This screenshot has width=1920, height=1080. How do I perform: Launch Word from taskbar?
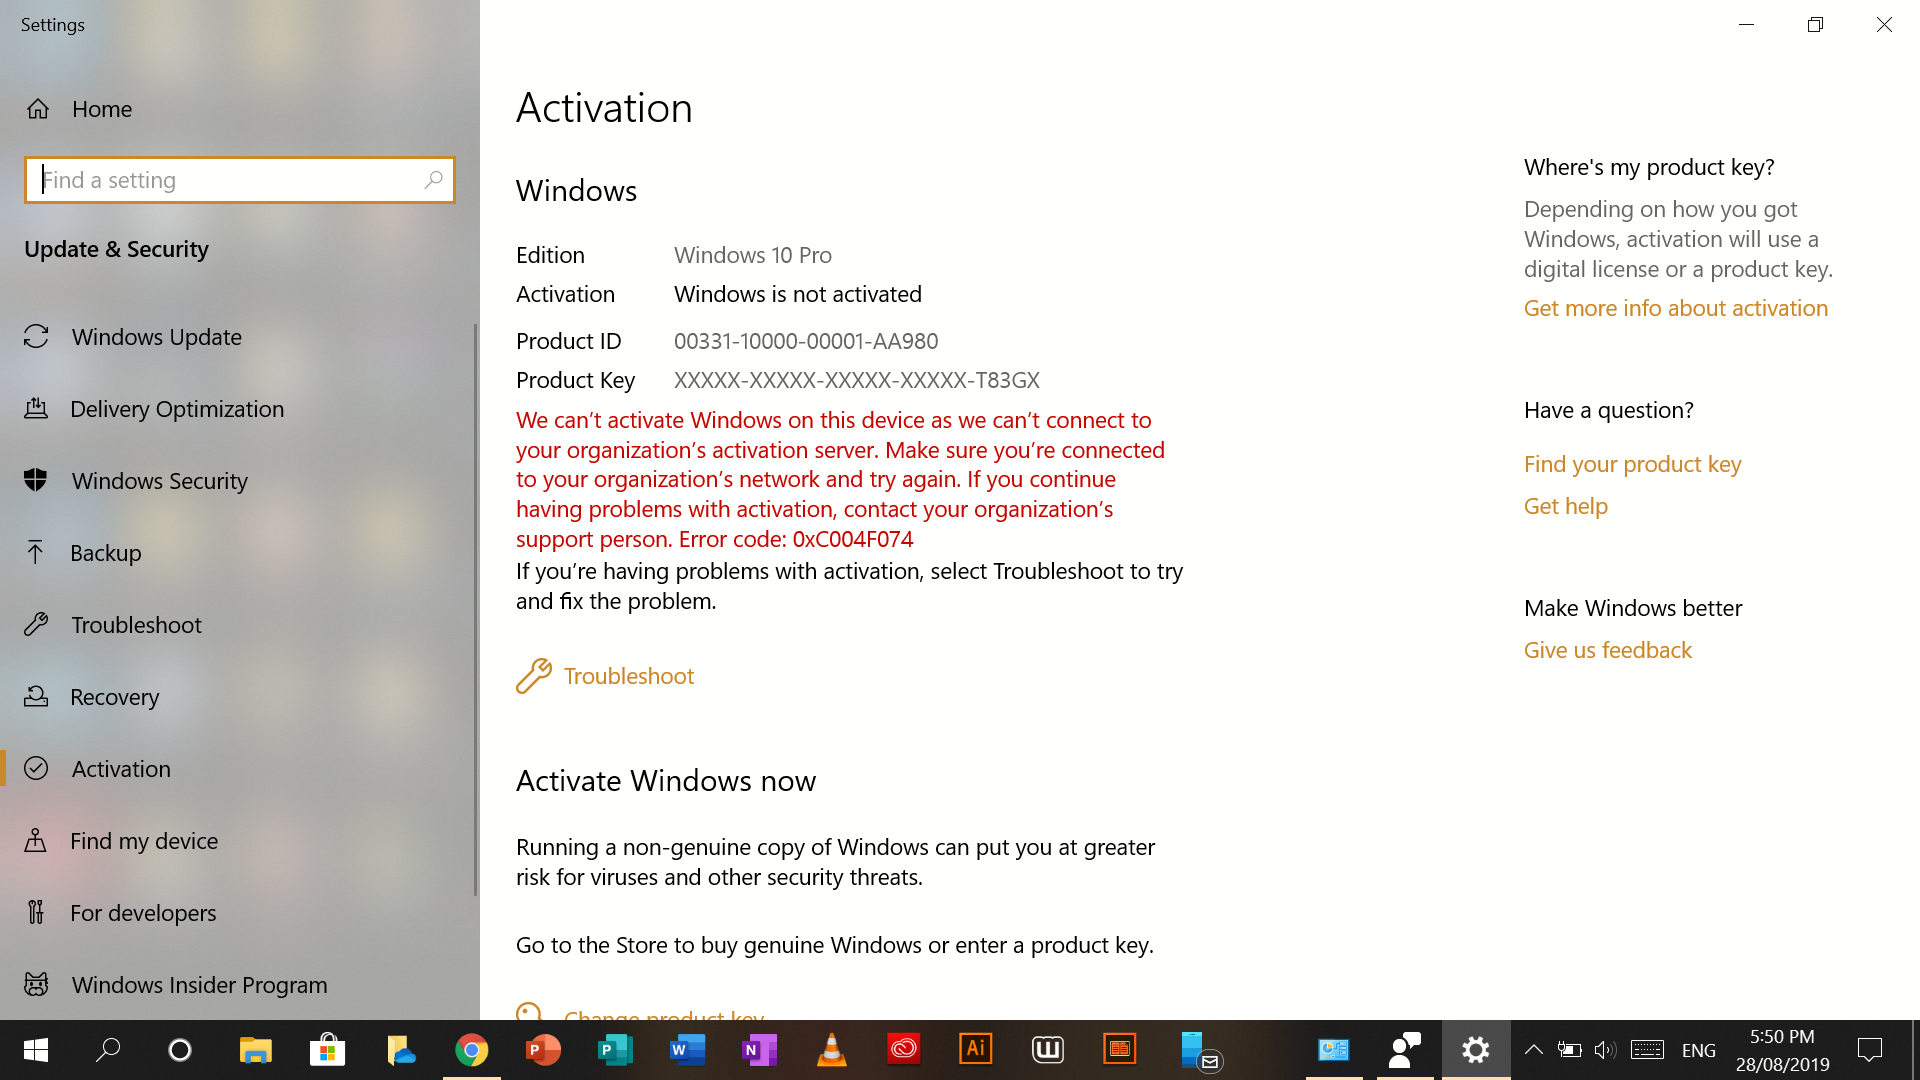[x=688, y=1050]
